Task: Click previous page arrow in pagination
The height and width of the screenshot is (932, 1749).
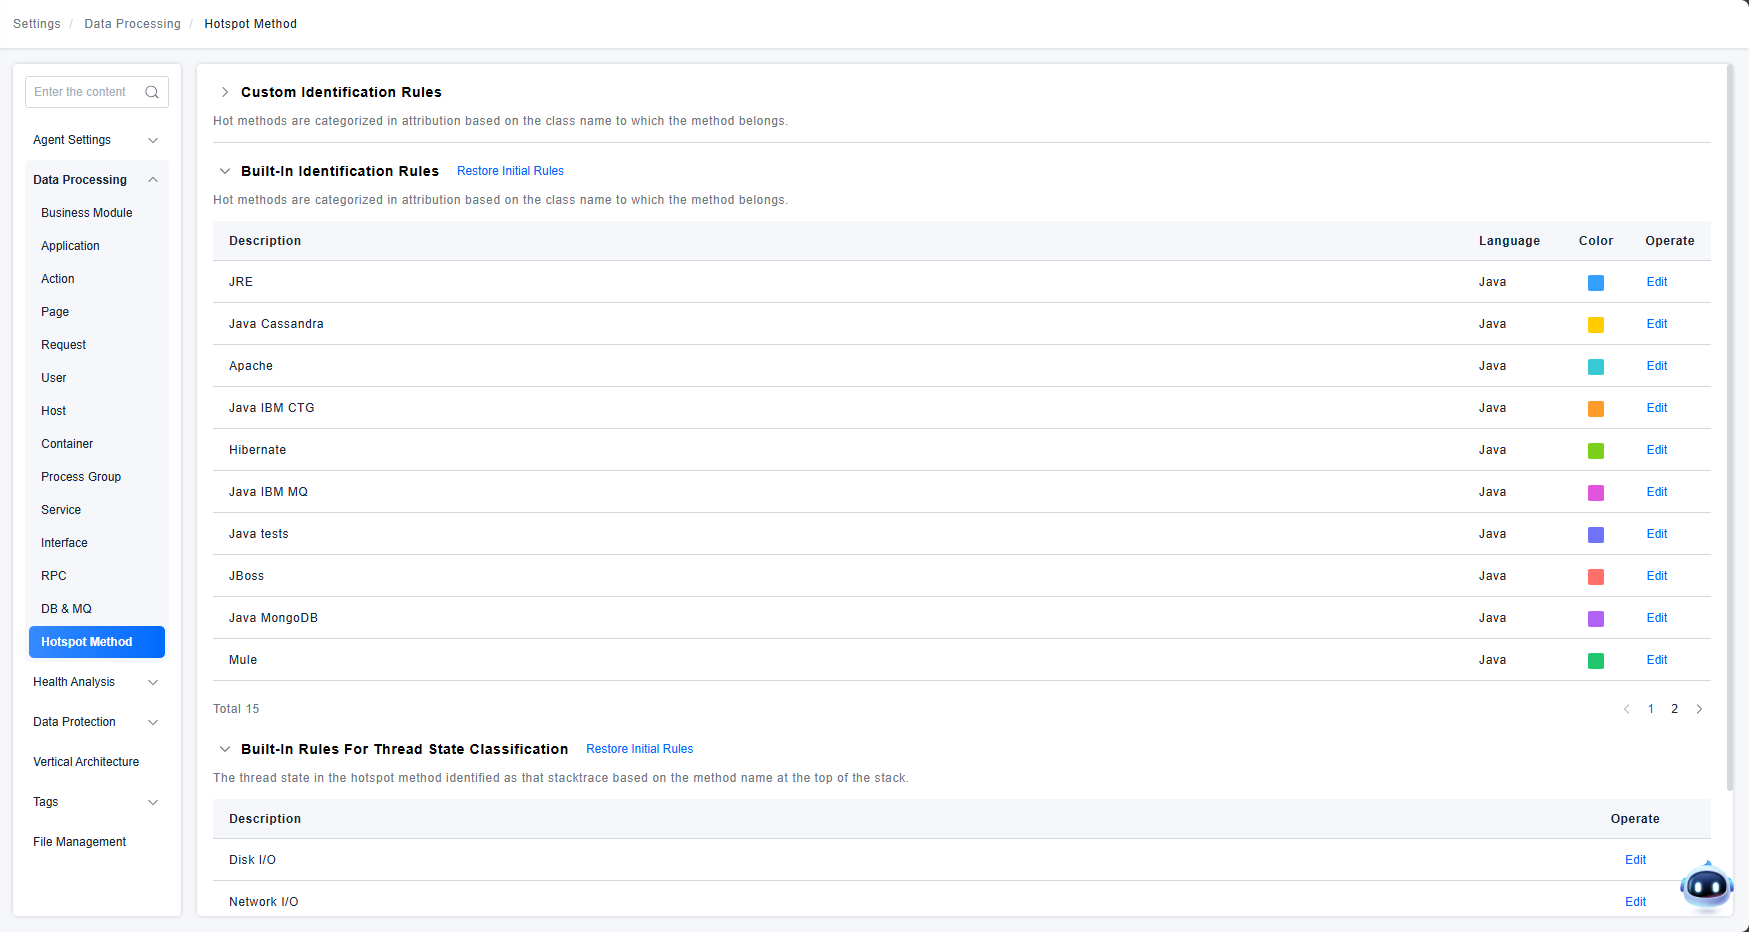Action: tap(1626, 709)
